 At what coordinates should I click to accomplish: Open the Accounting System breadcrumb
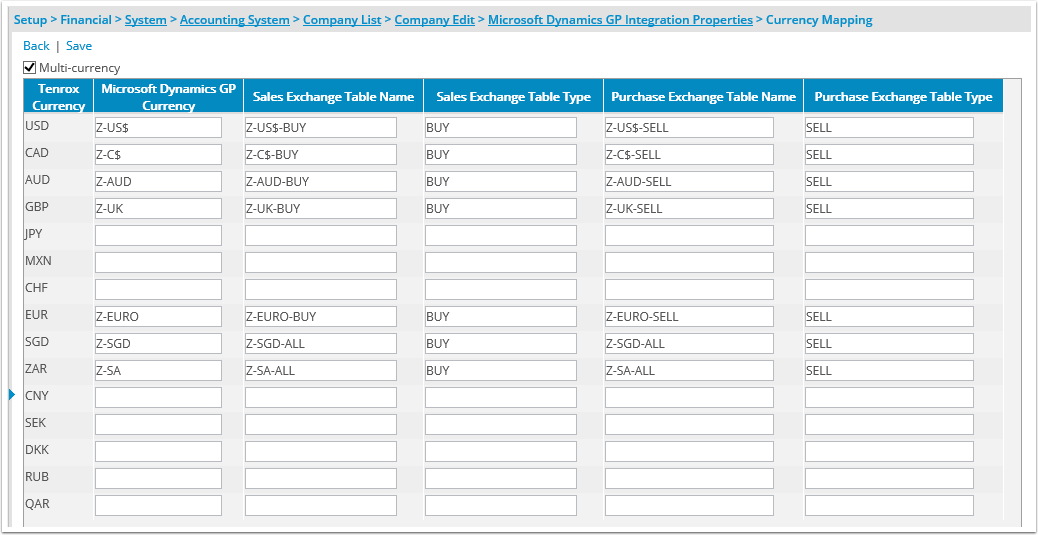[234, 20]
